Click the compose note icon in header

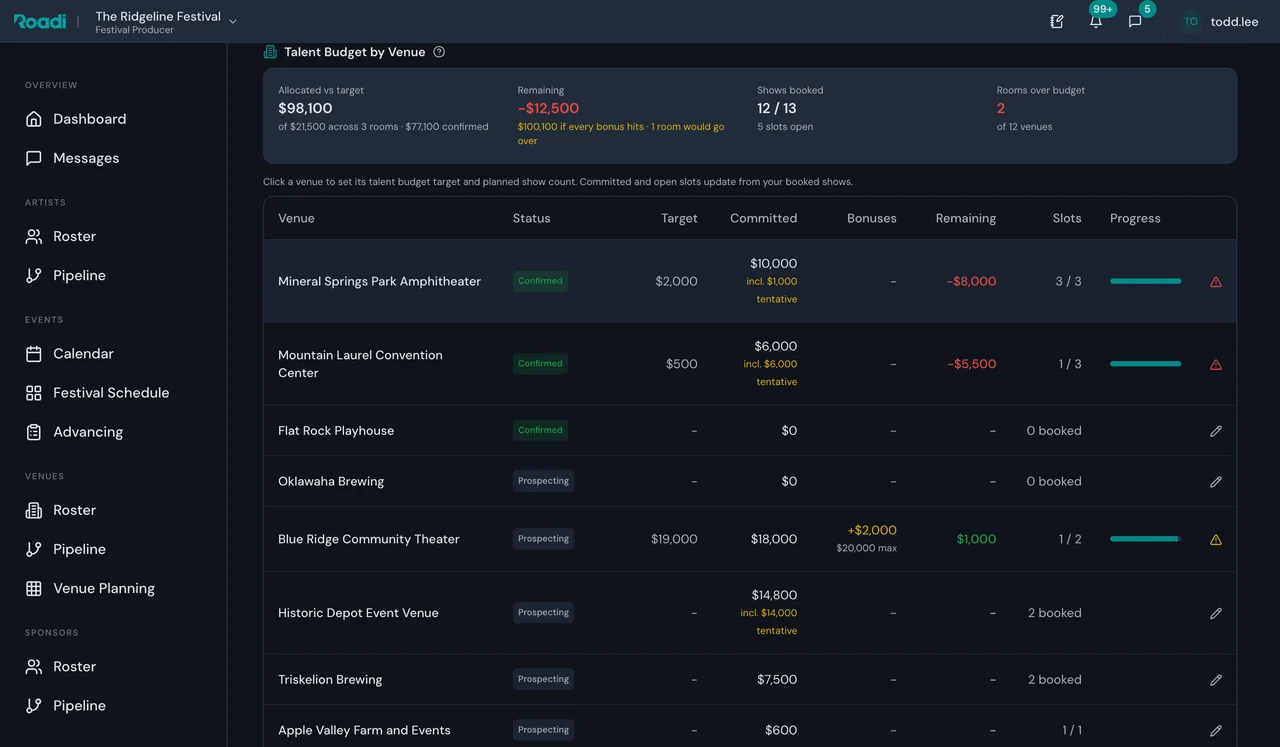point(1057,21)
